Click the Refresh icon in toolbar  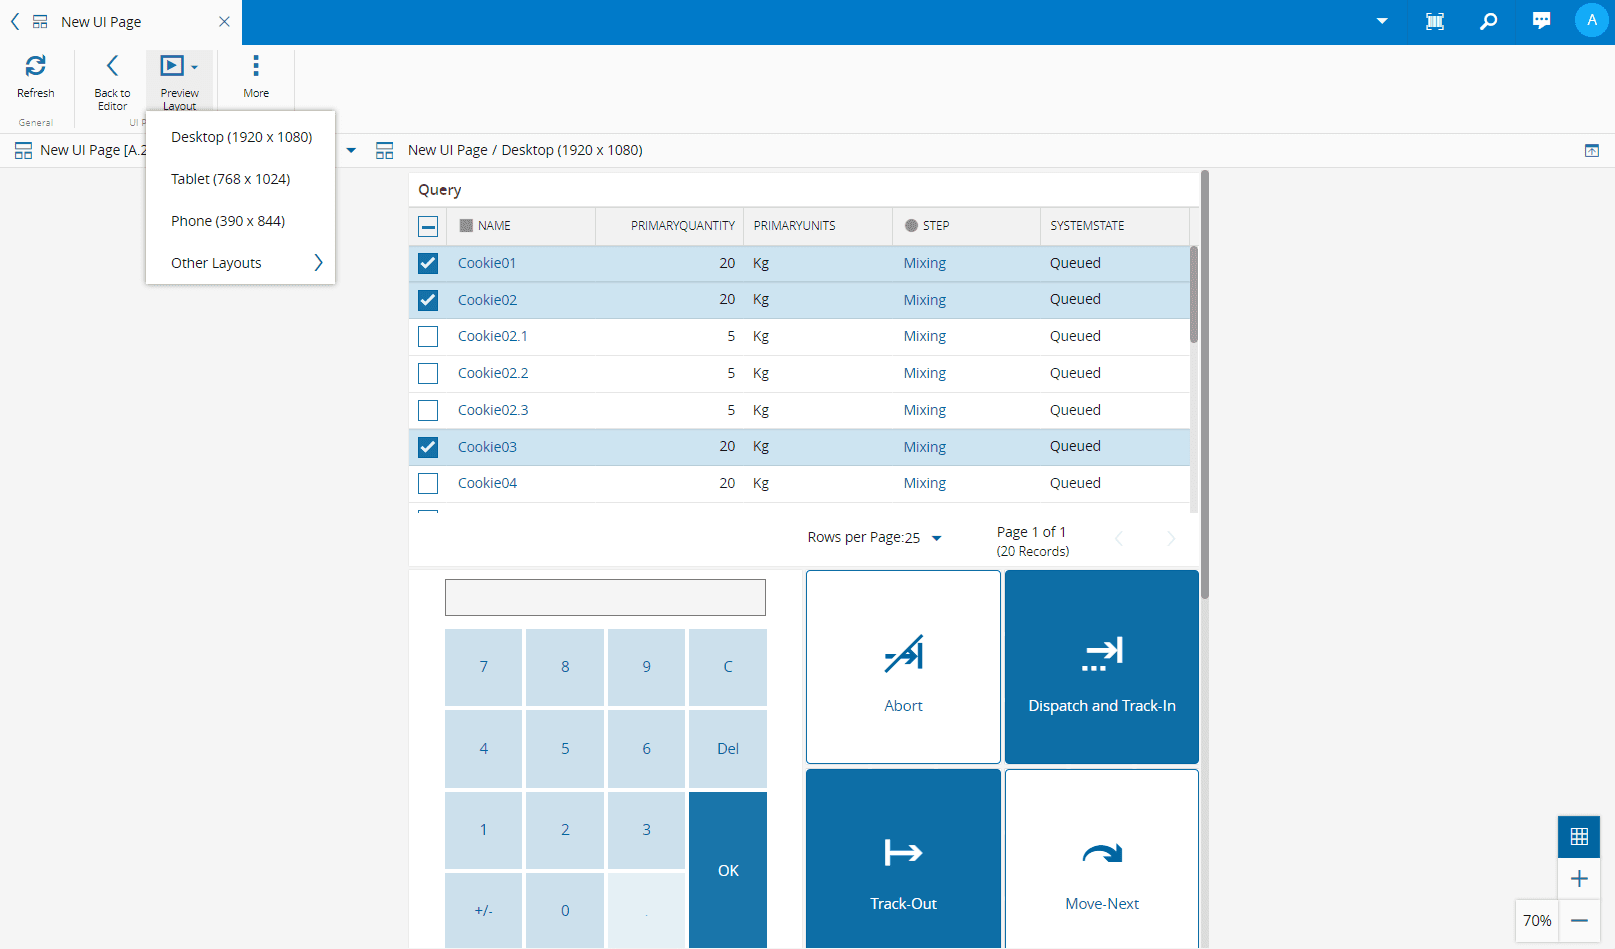35,67
